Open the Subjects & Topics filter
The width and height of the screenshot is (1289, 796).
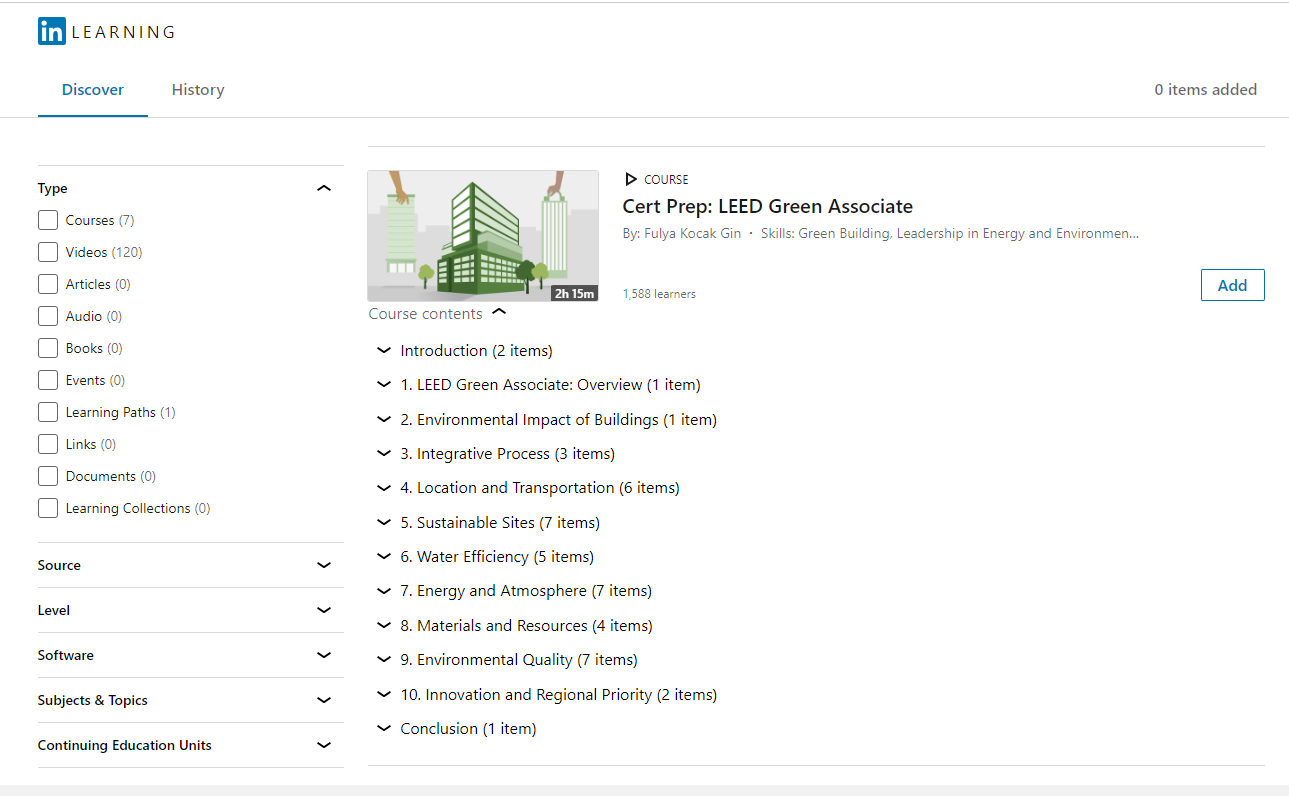tap(323, 700)
